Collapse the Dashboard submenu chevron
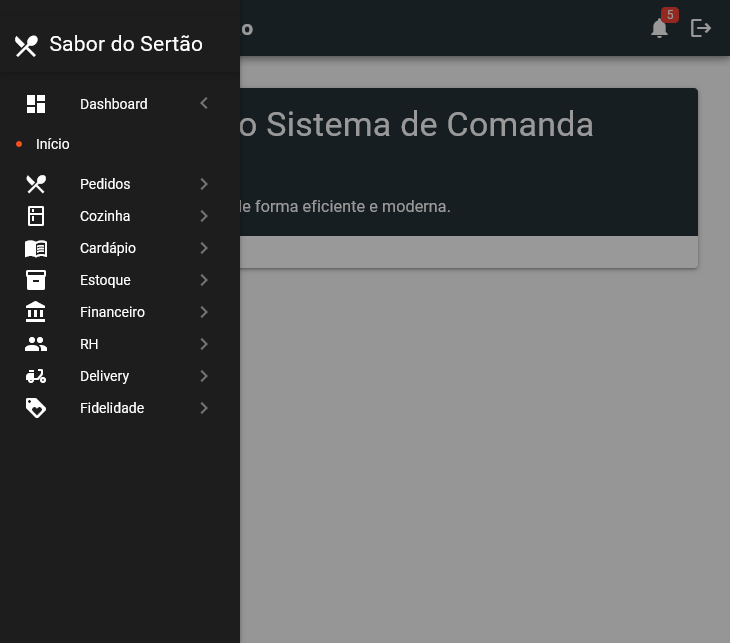Screen dimensions: 730x643 click(x=204, y=104)
